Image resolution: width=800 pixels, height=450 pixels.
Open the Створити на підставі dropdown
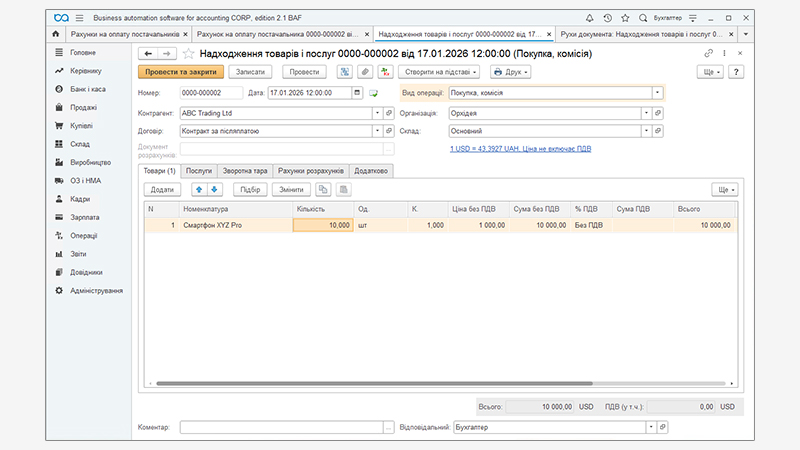[439, 72]
